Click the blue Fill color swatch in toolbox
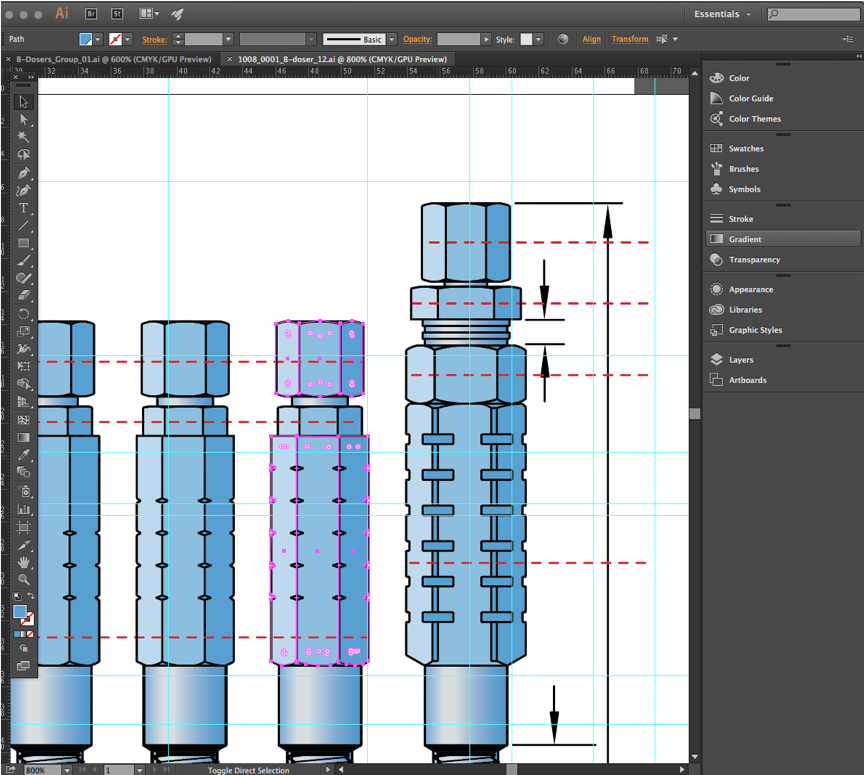Image resolution: width=864 pixels, height=775 pixels. 19,611
